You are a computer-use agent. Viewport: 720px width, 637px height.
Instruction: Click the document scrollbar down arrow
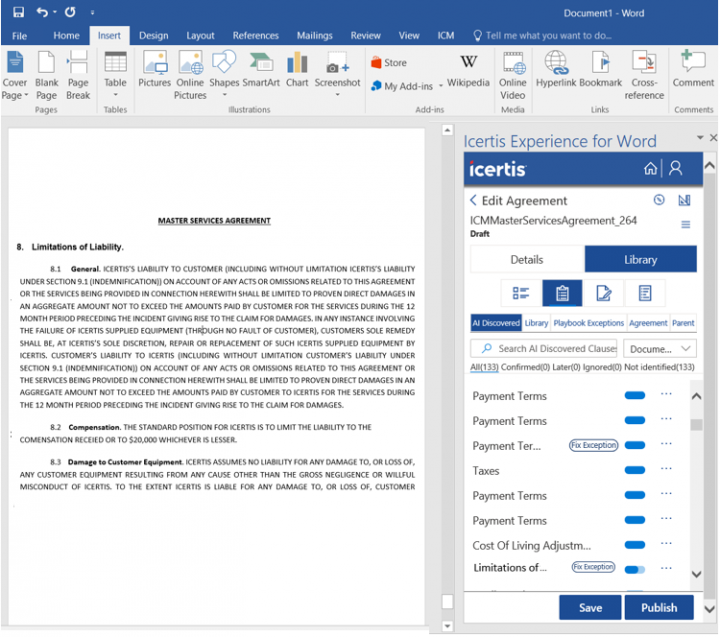click(447, 626)
